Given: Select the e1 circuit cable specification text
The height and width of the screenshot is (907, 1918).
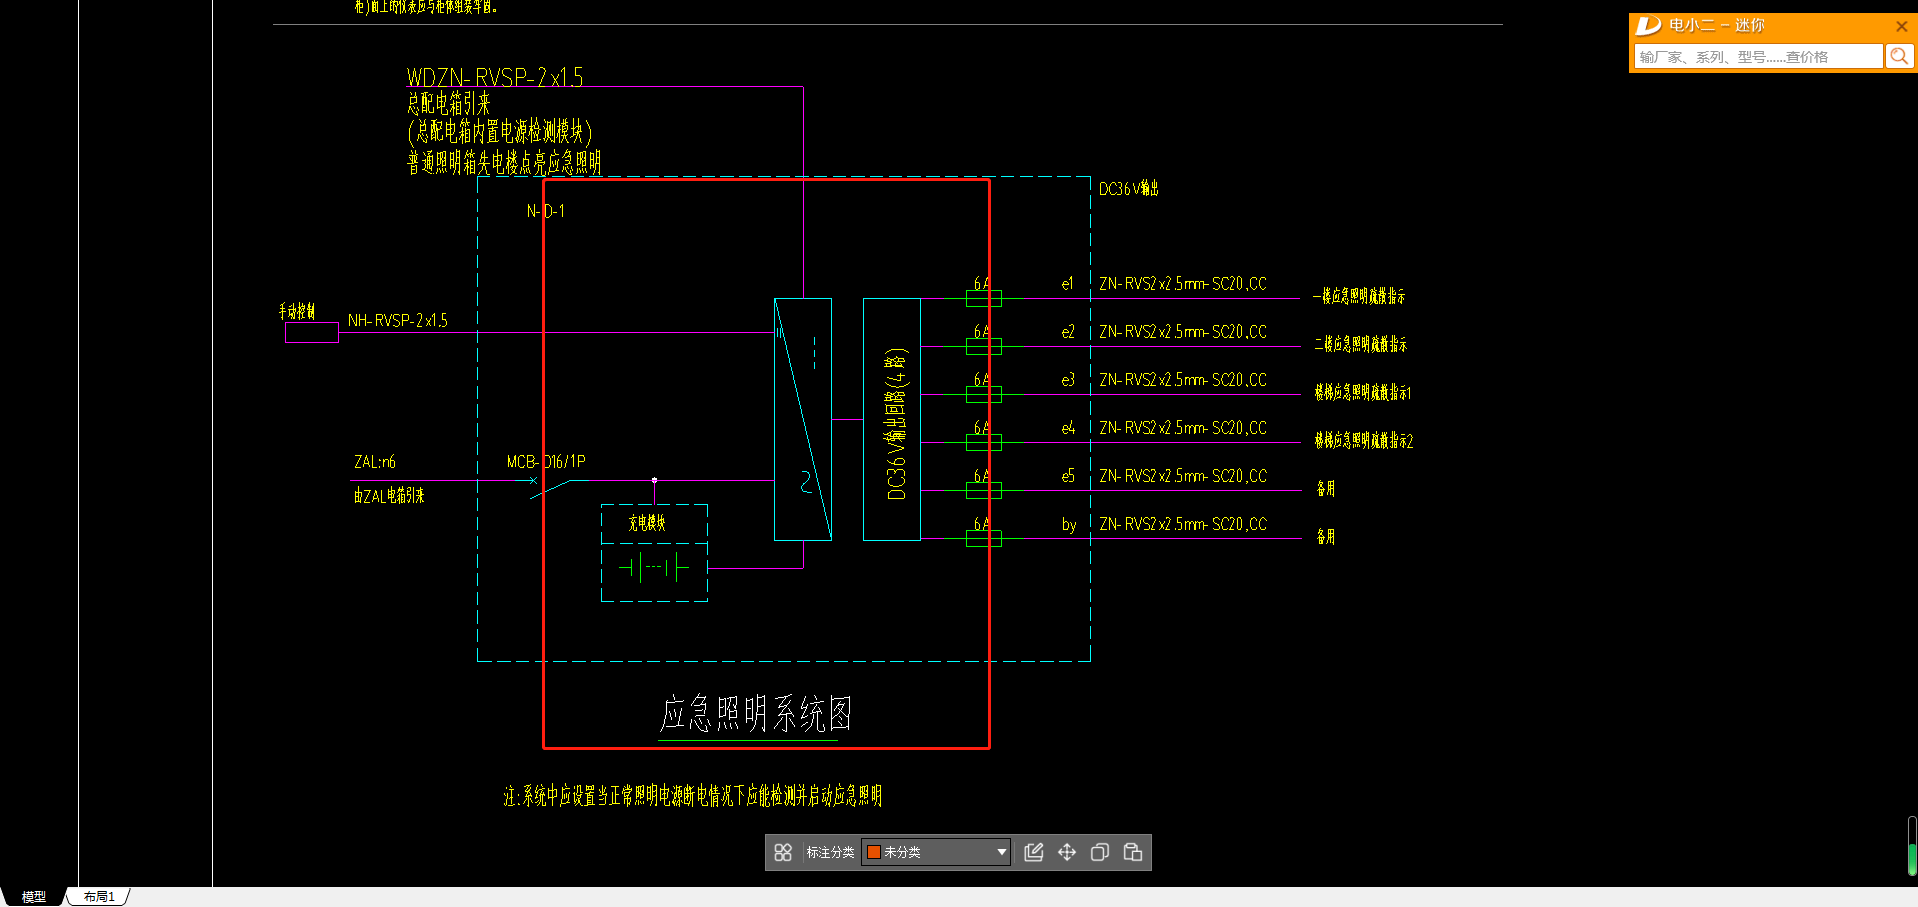Looking at the screenshot, I should point(1183,284).
